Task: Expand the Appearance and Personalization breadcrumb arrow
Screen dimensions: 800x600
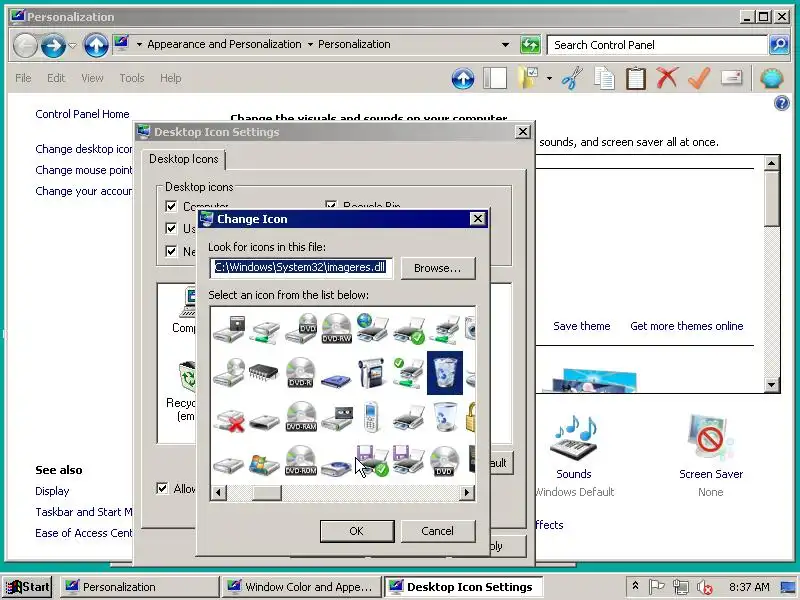Action: pos(139,45)
